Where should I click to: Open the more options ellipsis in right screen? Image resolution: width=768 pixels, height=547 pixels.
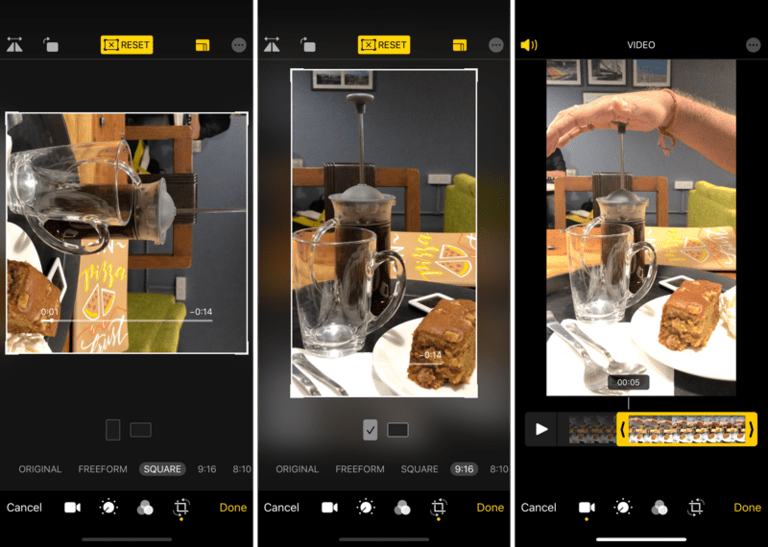click(x=753, y=45)
